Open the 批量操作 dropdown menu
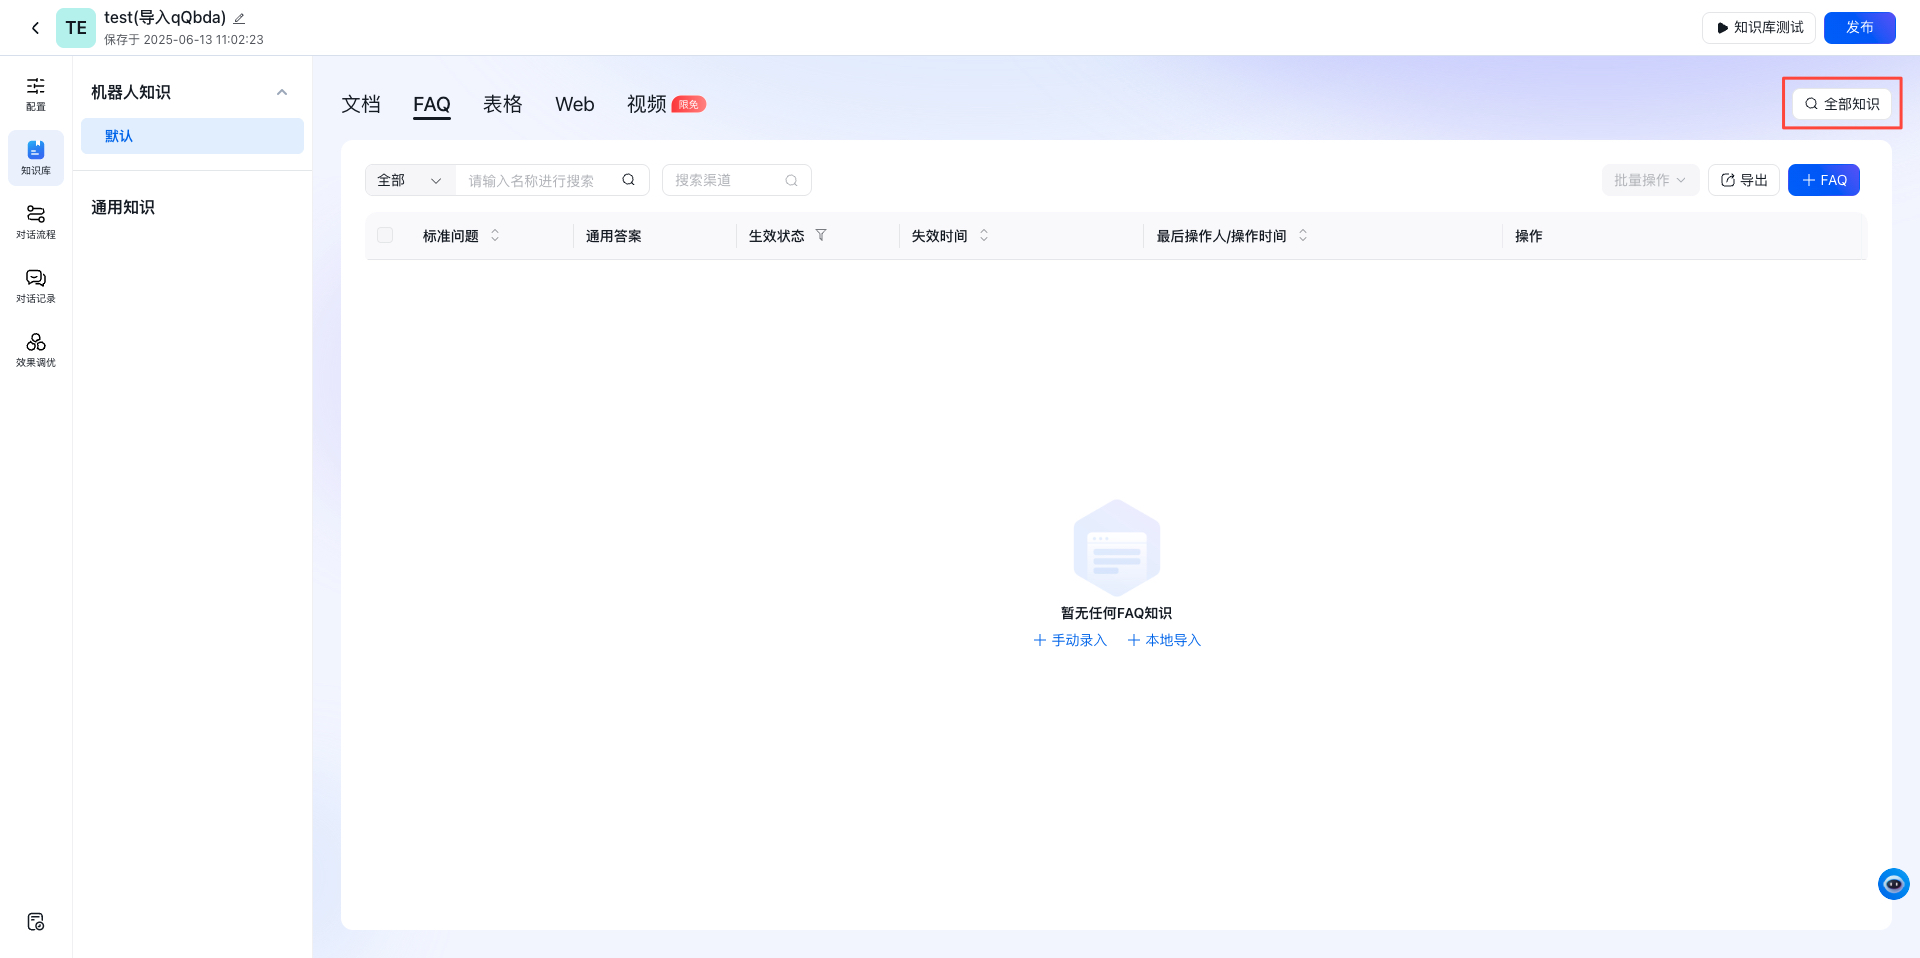This screenshot has height=958, width=1920. [1649, 180]
